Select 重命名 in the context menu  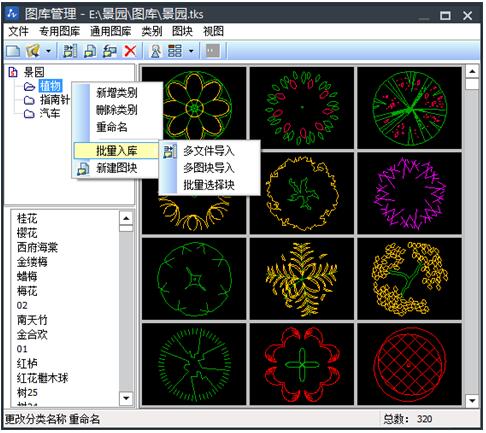pyautogui.click(x=112, y=127)
